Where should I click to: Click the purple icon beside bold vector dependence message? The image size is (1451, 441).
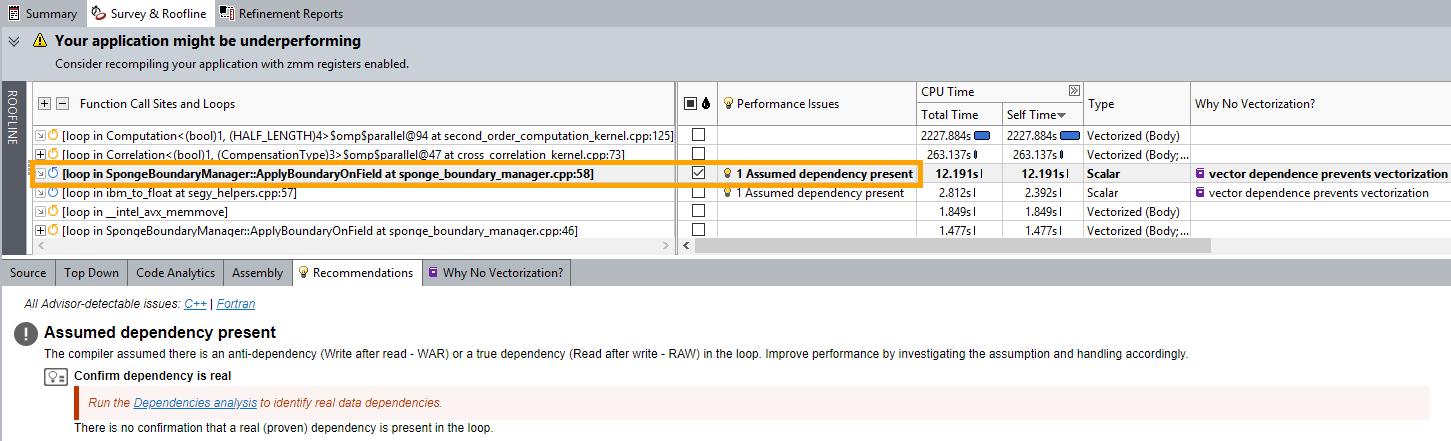pos(1200,174)
